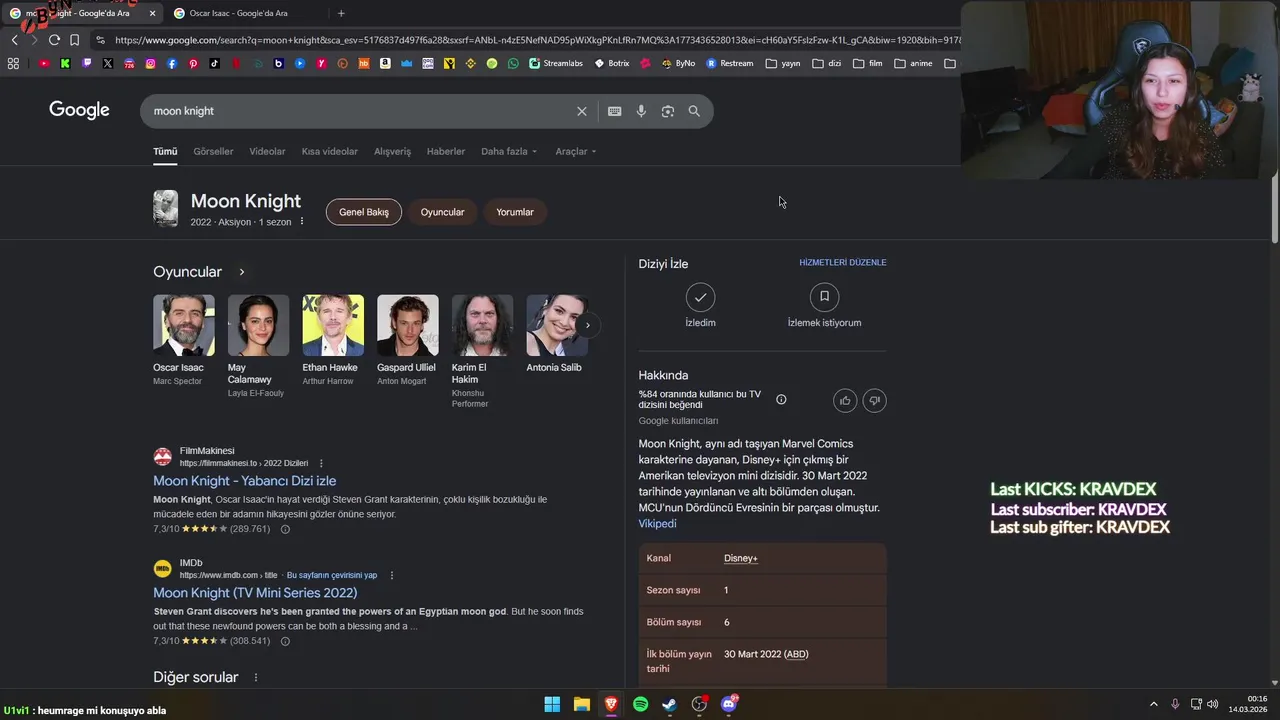Open the Botrix bookmark
The height and width of the screenshot is (720, 1280).
pos(612,63)
